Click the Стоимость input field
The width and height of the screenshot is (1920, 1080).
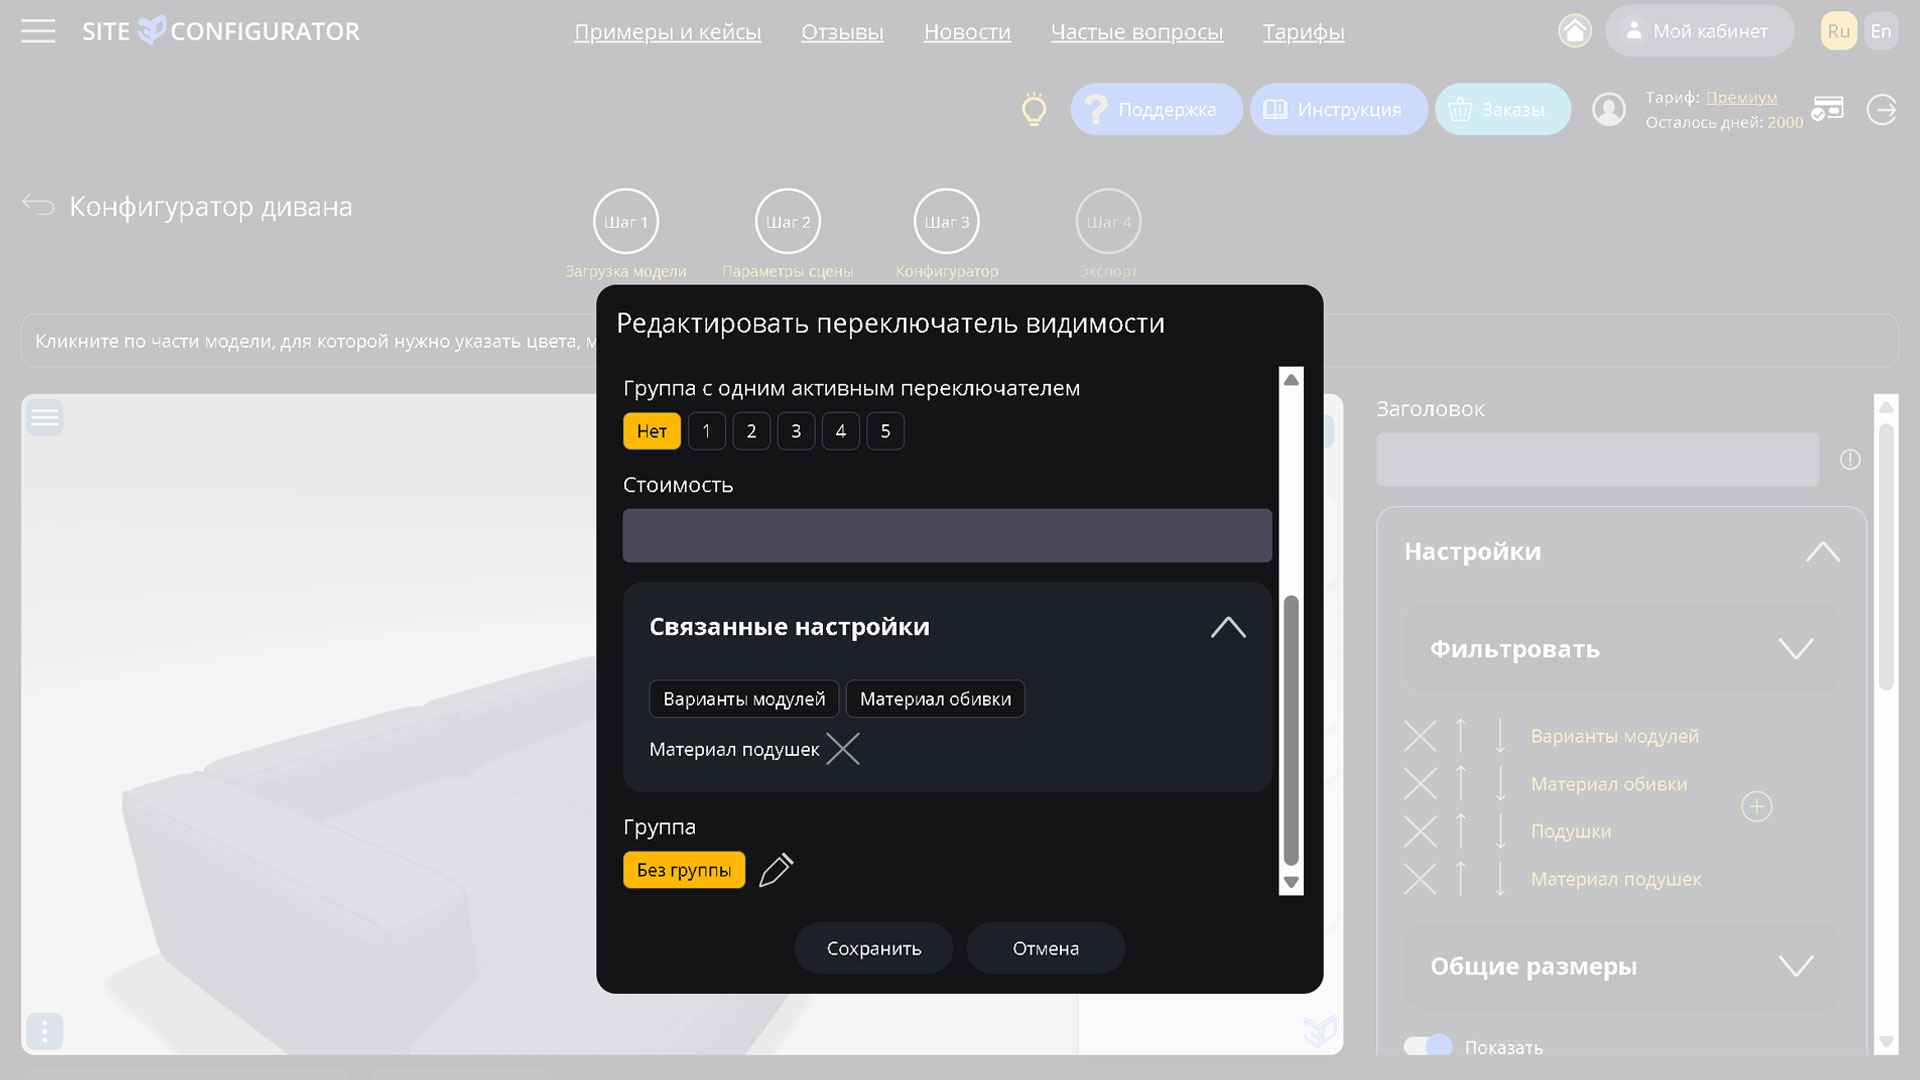(947, 535)
